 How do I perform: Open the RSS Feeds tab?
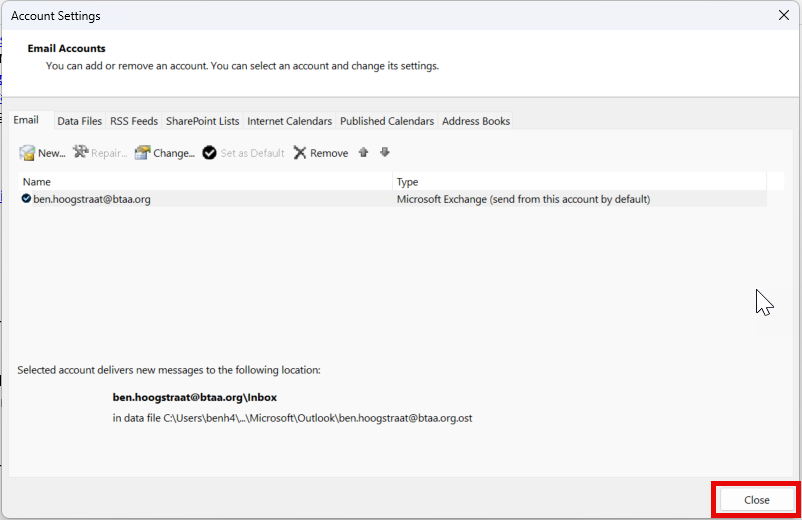(134, 121)
